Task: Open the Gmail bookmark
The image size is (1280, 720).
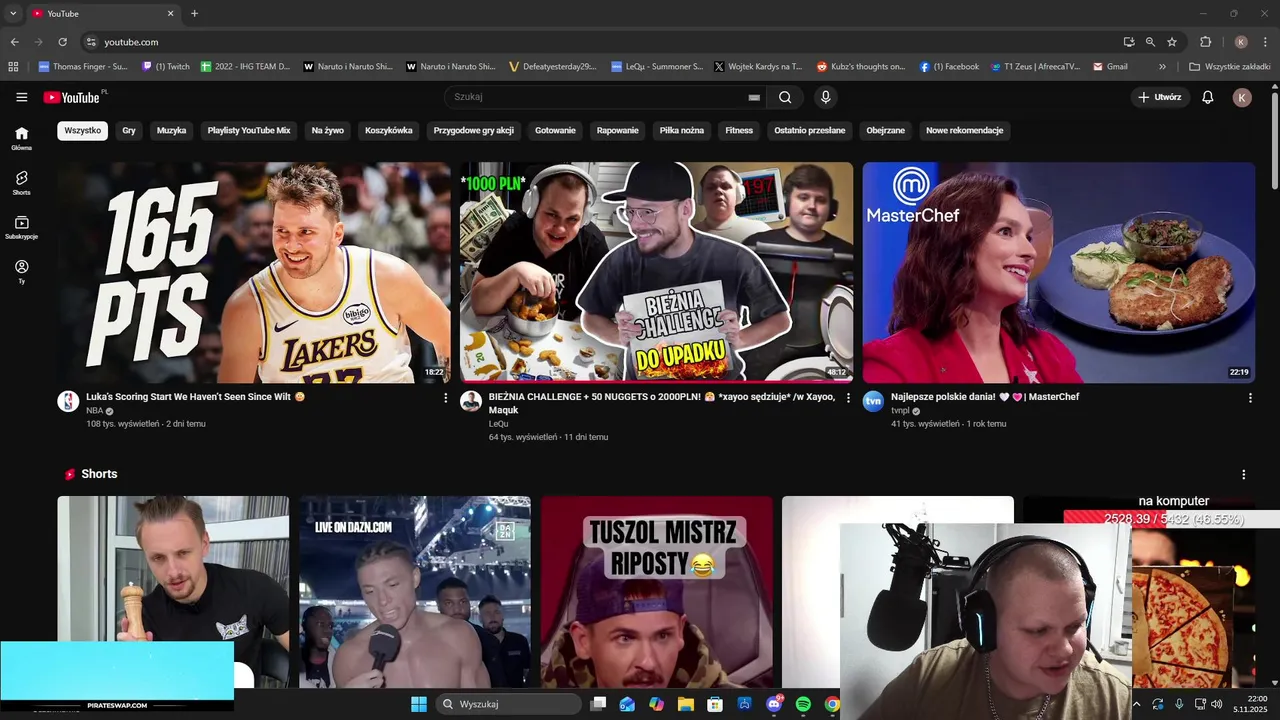Action: coord(1111,67)
